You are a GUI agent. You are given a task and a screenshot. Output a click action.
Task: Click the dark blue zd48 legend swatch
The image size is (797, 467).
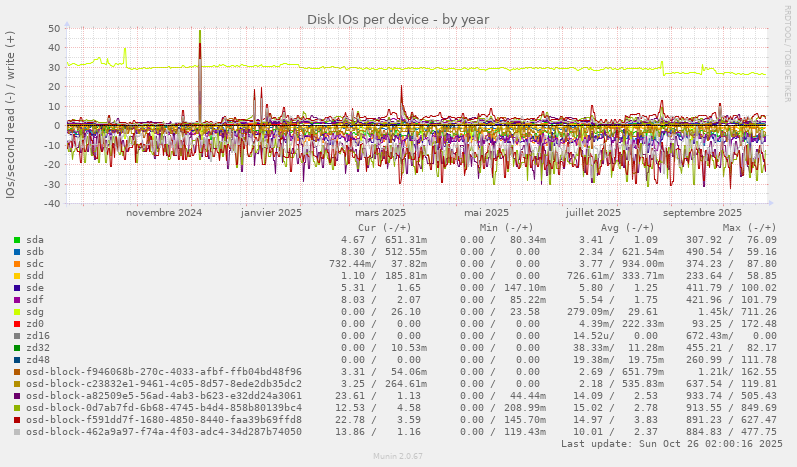(17, 360)
